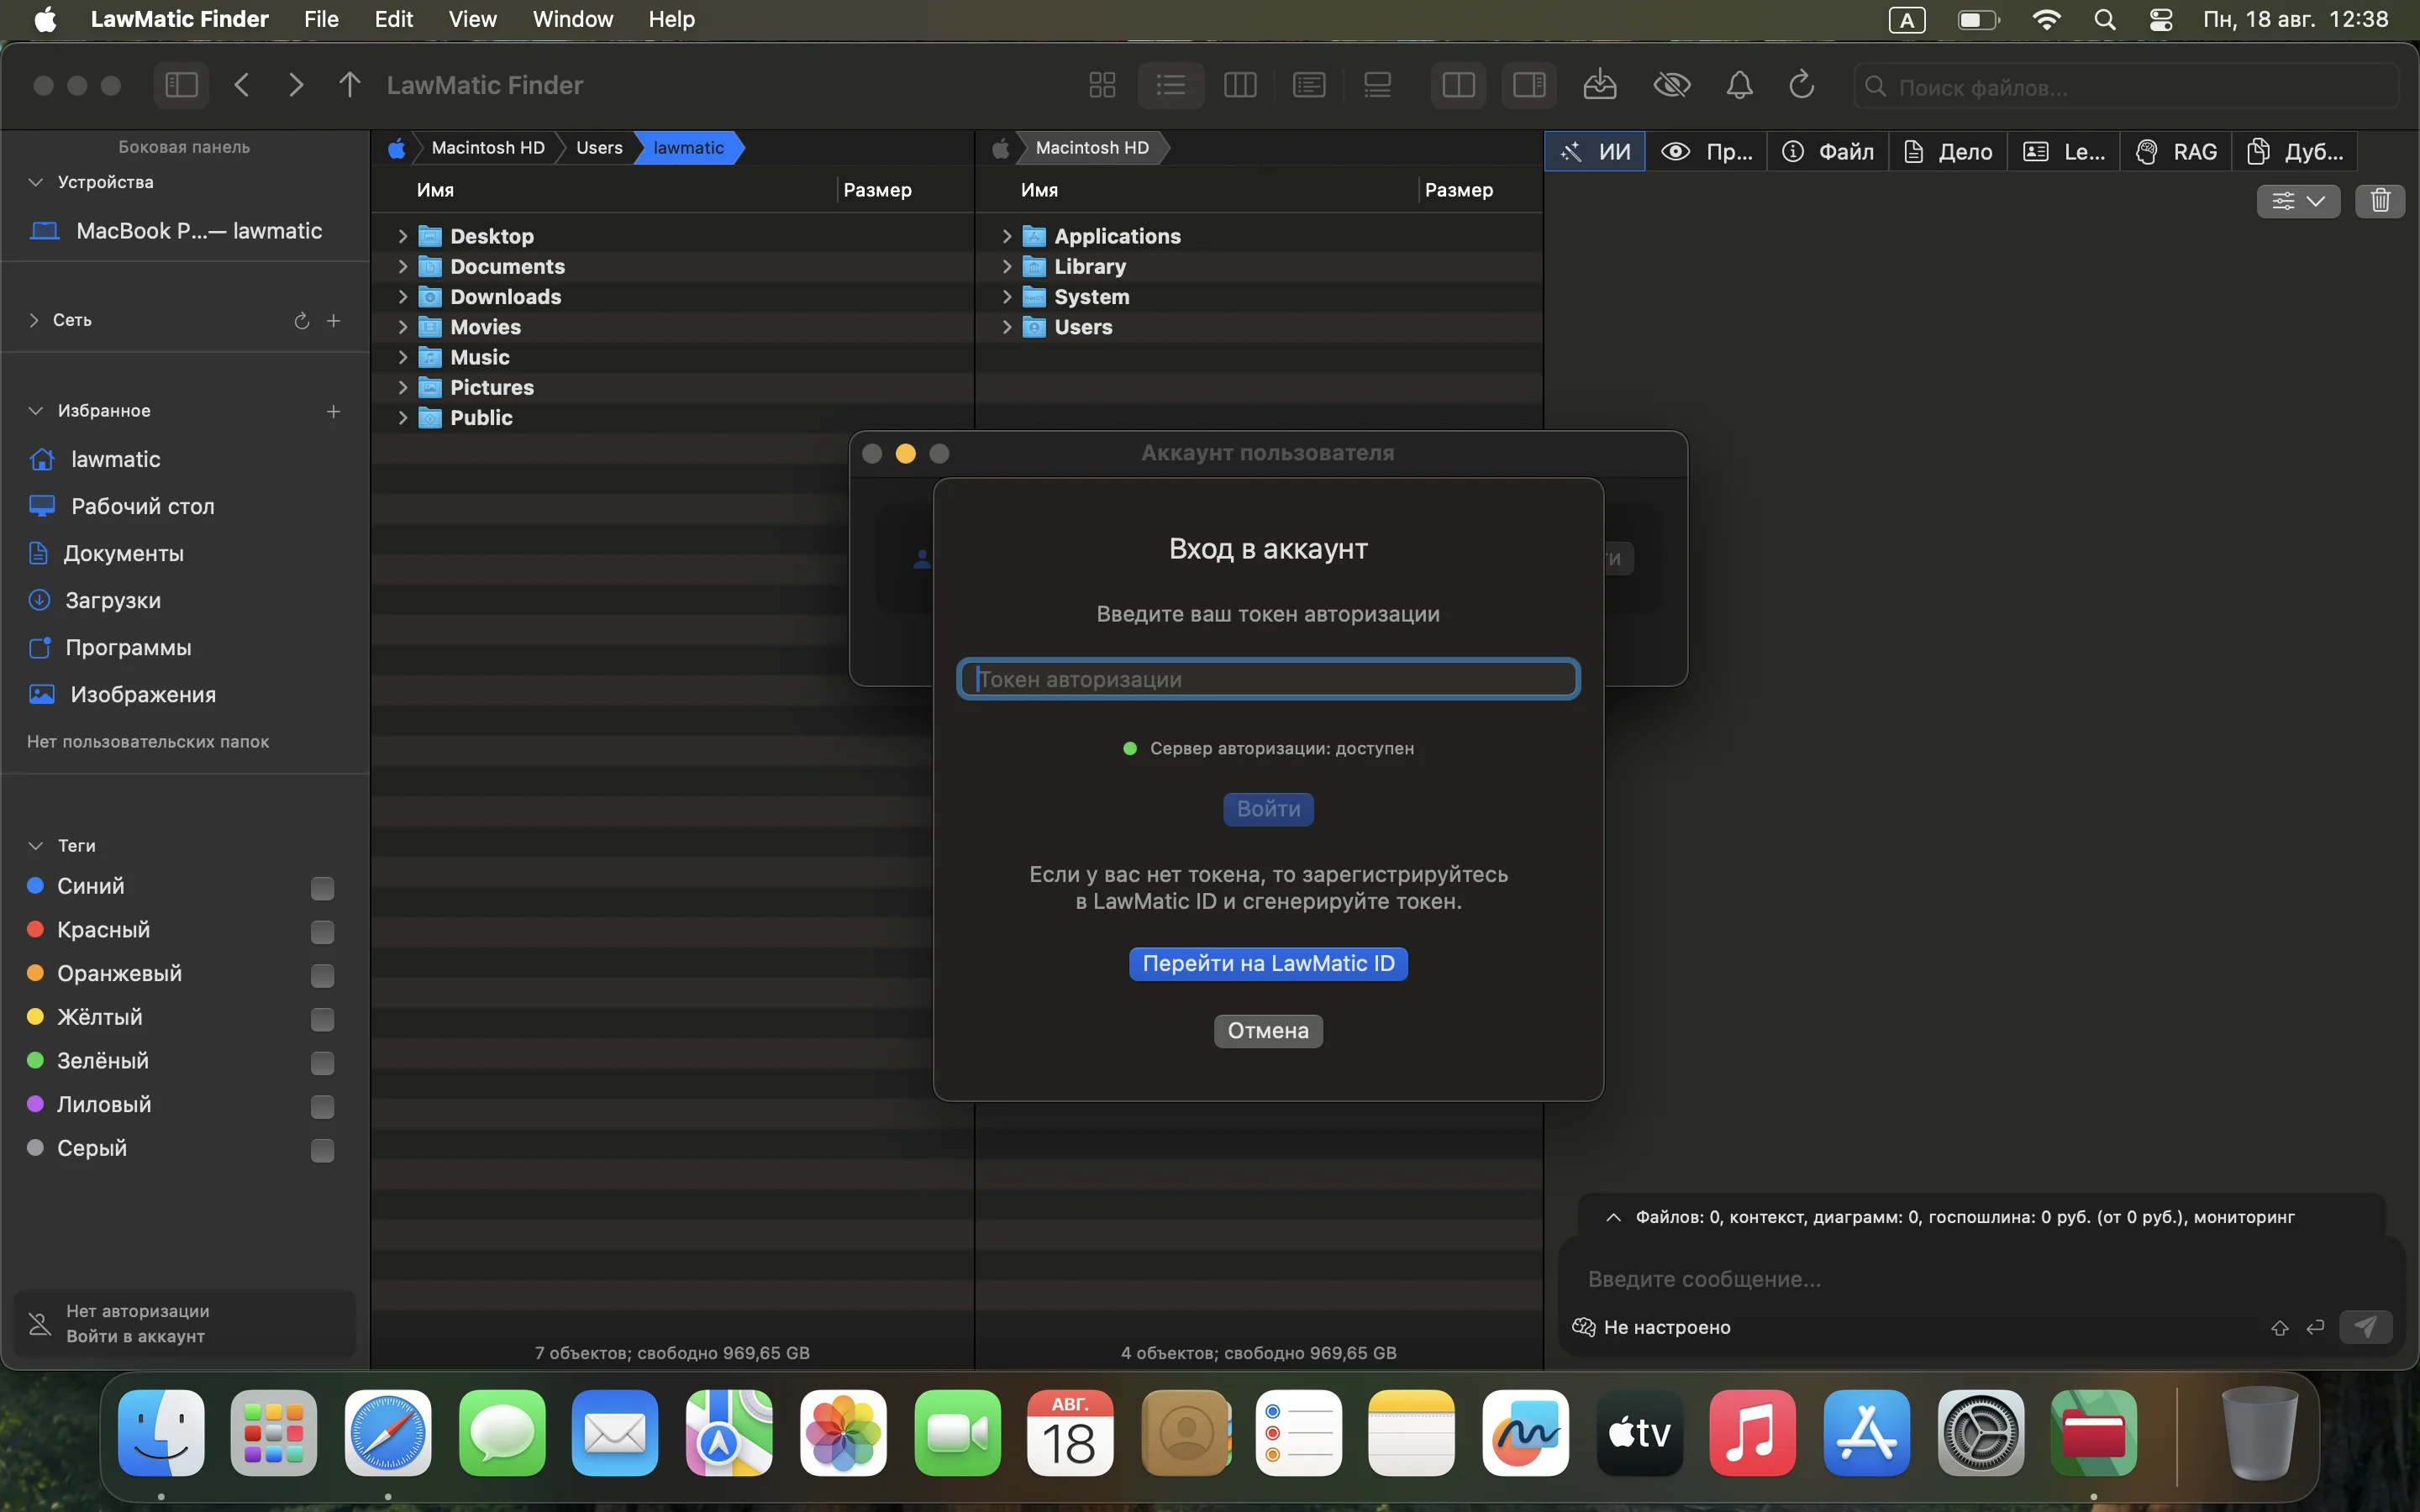This screenshot has height=1512, width=2420.
Task: Toggle the sidebar with the toolbar sidebar icon
Action: [x=181, y=85]
